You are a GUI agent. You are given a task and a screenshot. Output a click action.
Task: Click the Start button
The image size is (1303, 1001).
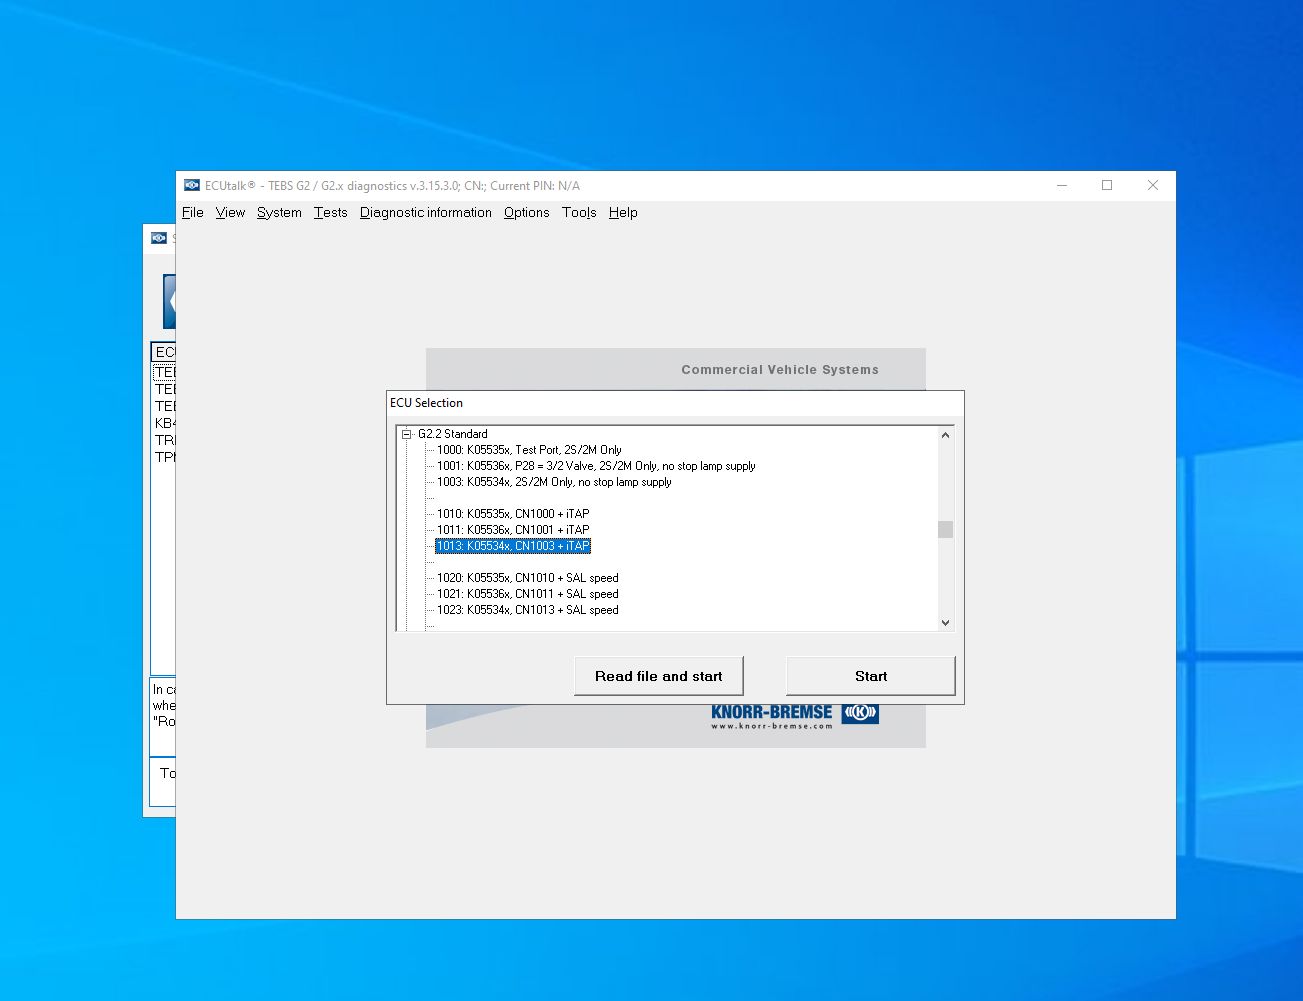869,675
